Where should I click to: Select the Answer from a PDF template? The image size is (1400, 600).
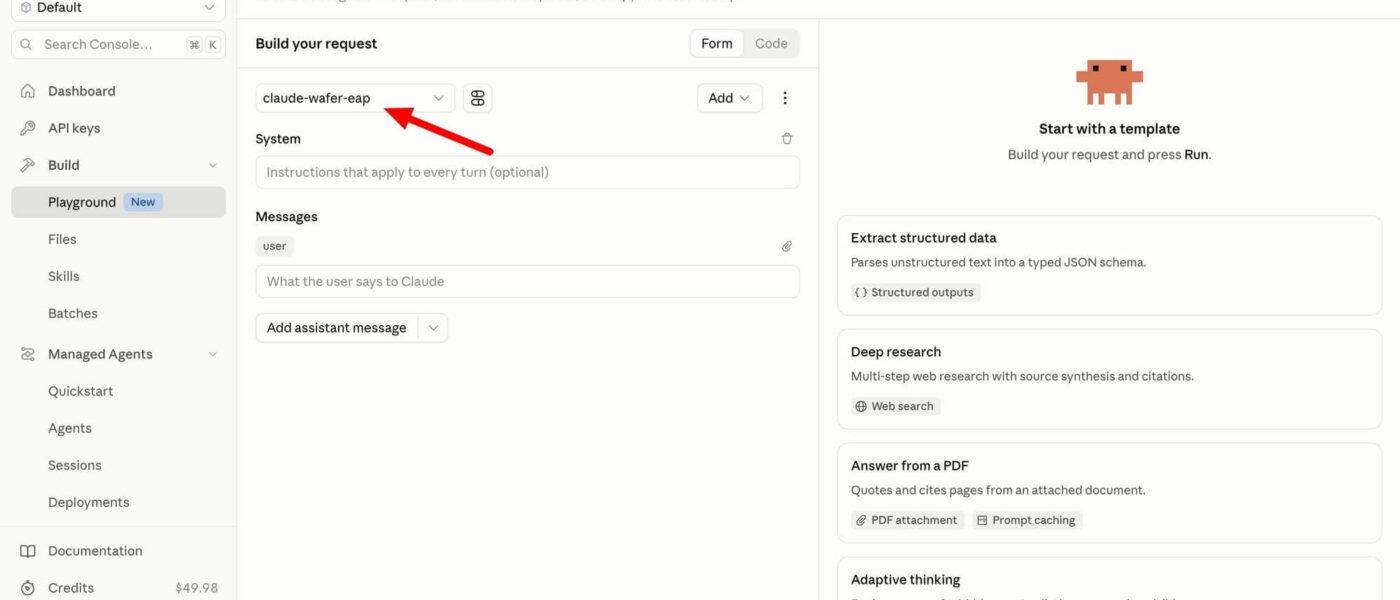coord(1109,493)
